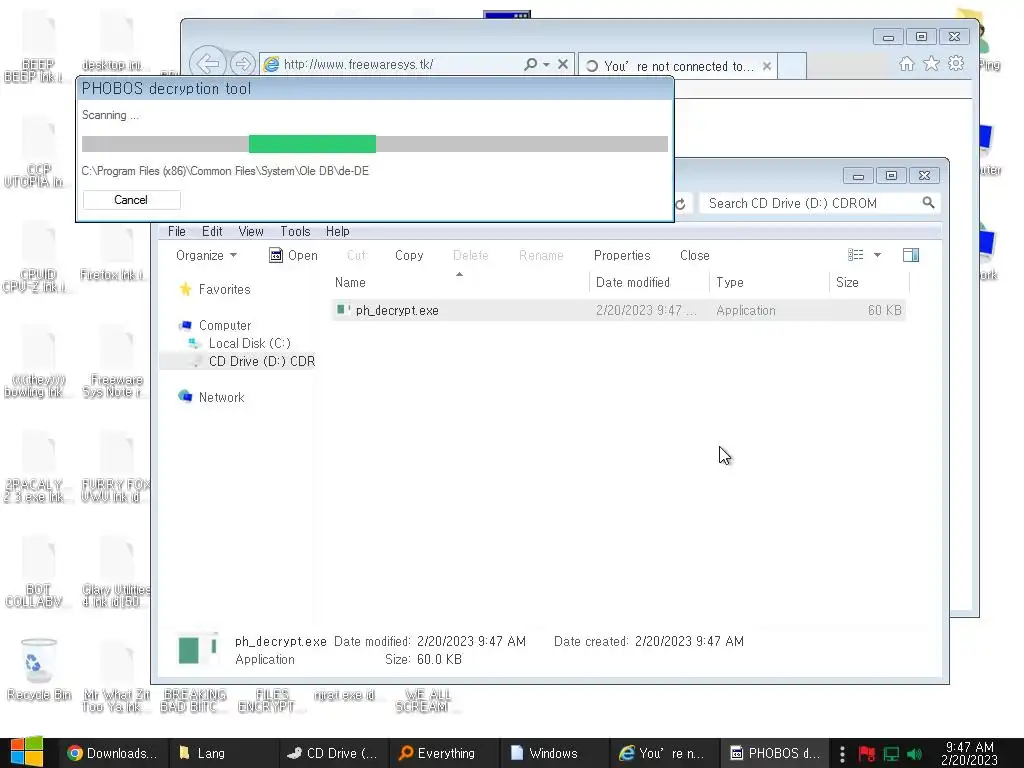Stop loading with address bar X

tap(563, 64)
